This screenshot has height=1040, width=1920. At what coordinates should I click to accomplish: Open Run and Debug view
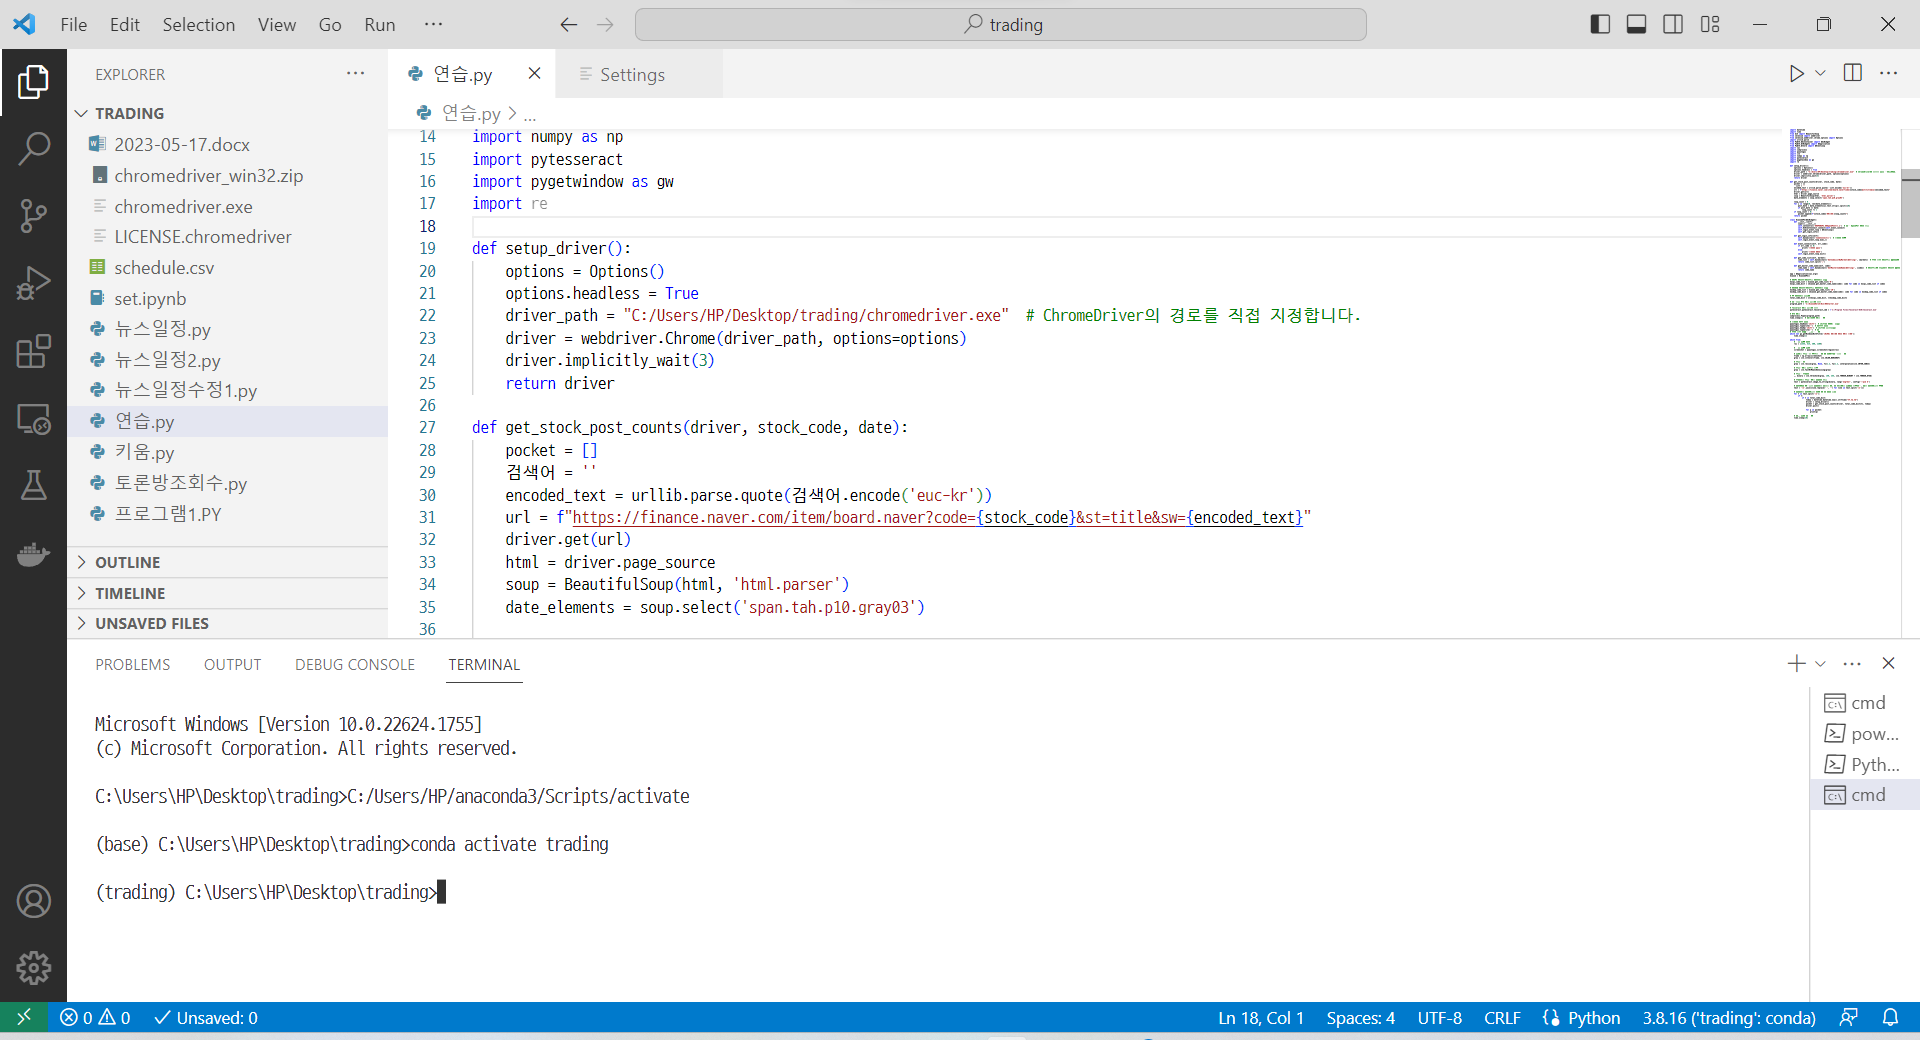[33, 283]
